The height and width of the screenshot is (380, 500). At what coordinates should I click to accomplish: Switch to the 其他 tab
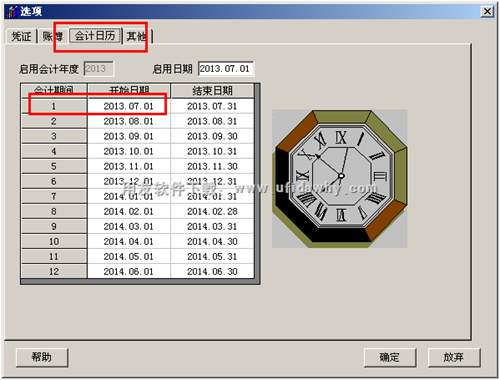pos(137,36)
